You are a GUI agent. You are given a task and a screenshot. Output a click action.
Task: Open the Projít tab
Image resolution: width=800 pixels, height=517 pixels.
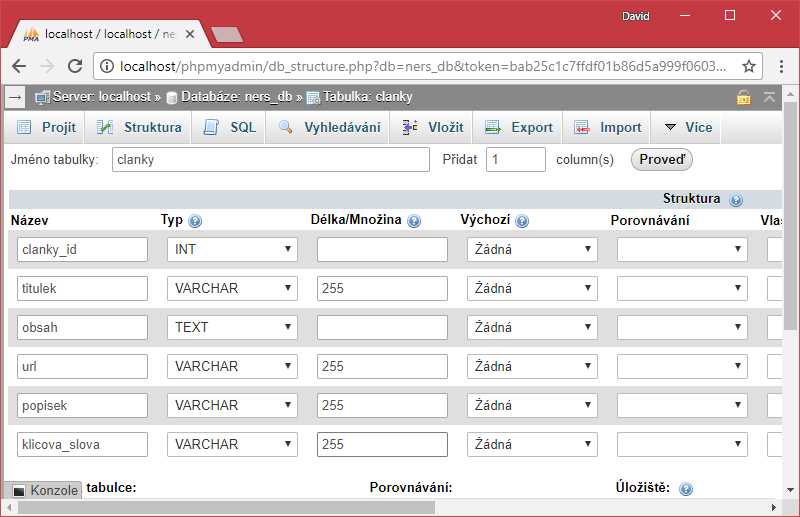pyautogui.click(x=46, y=128)
